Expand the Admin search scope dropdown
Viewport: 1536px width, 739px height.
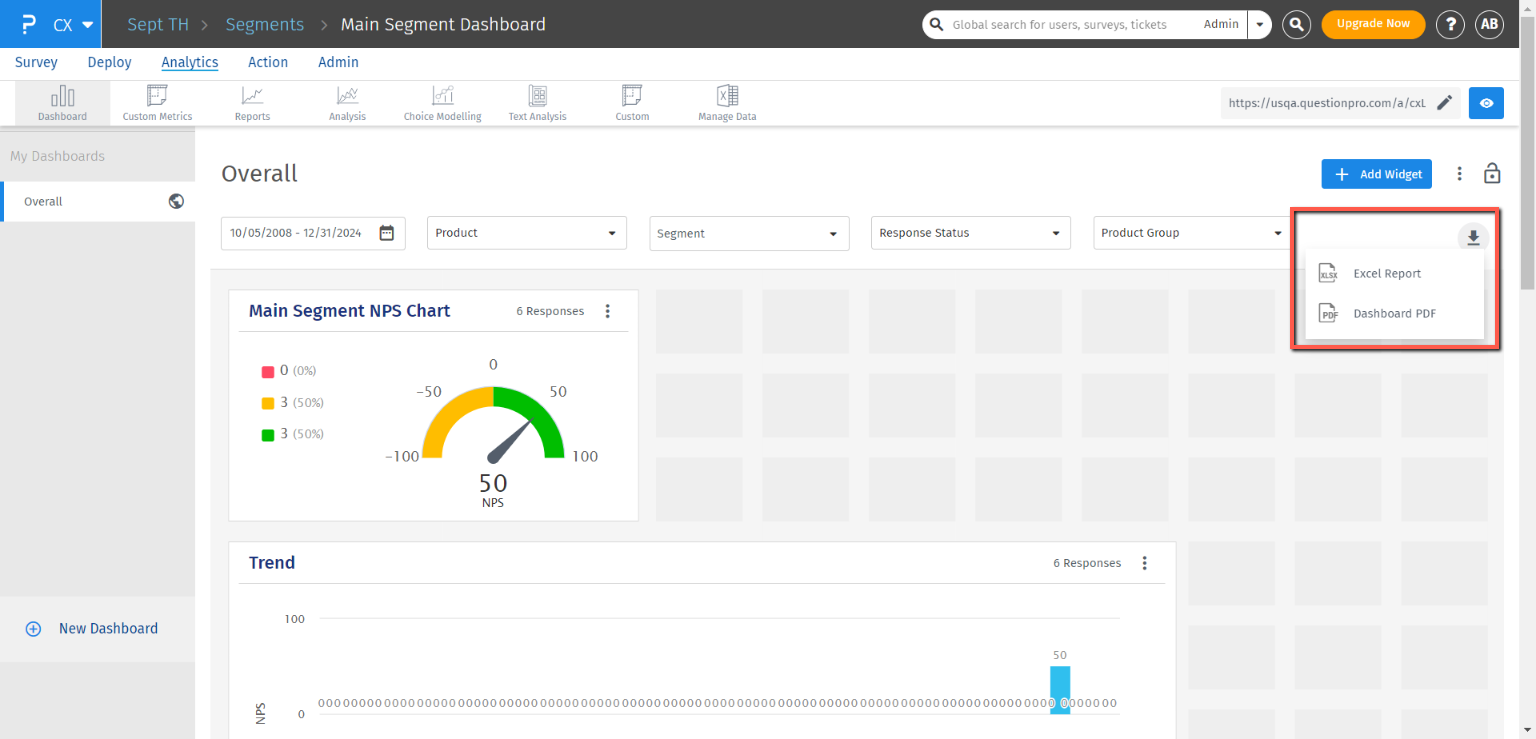[x=1258, y=24]
